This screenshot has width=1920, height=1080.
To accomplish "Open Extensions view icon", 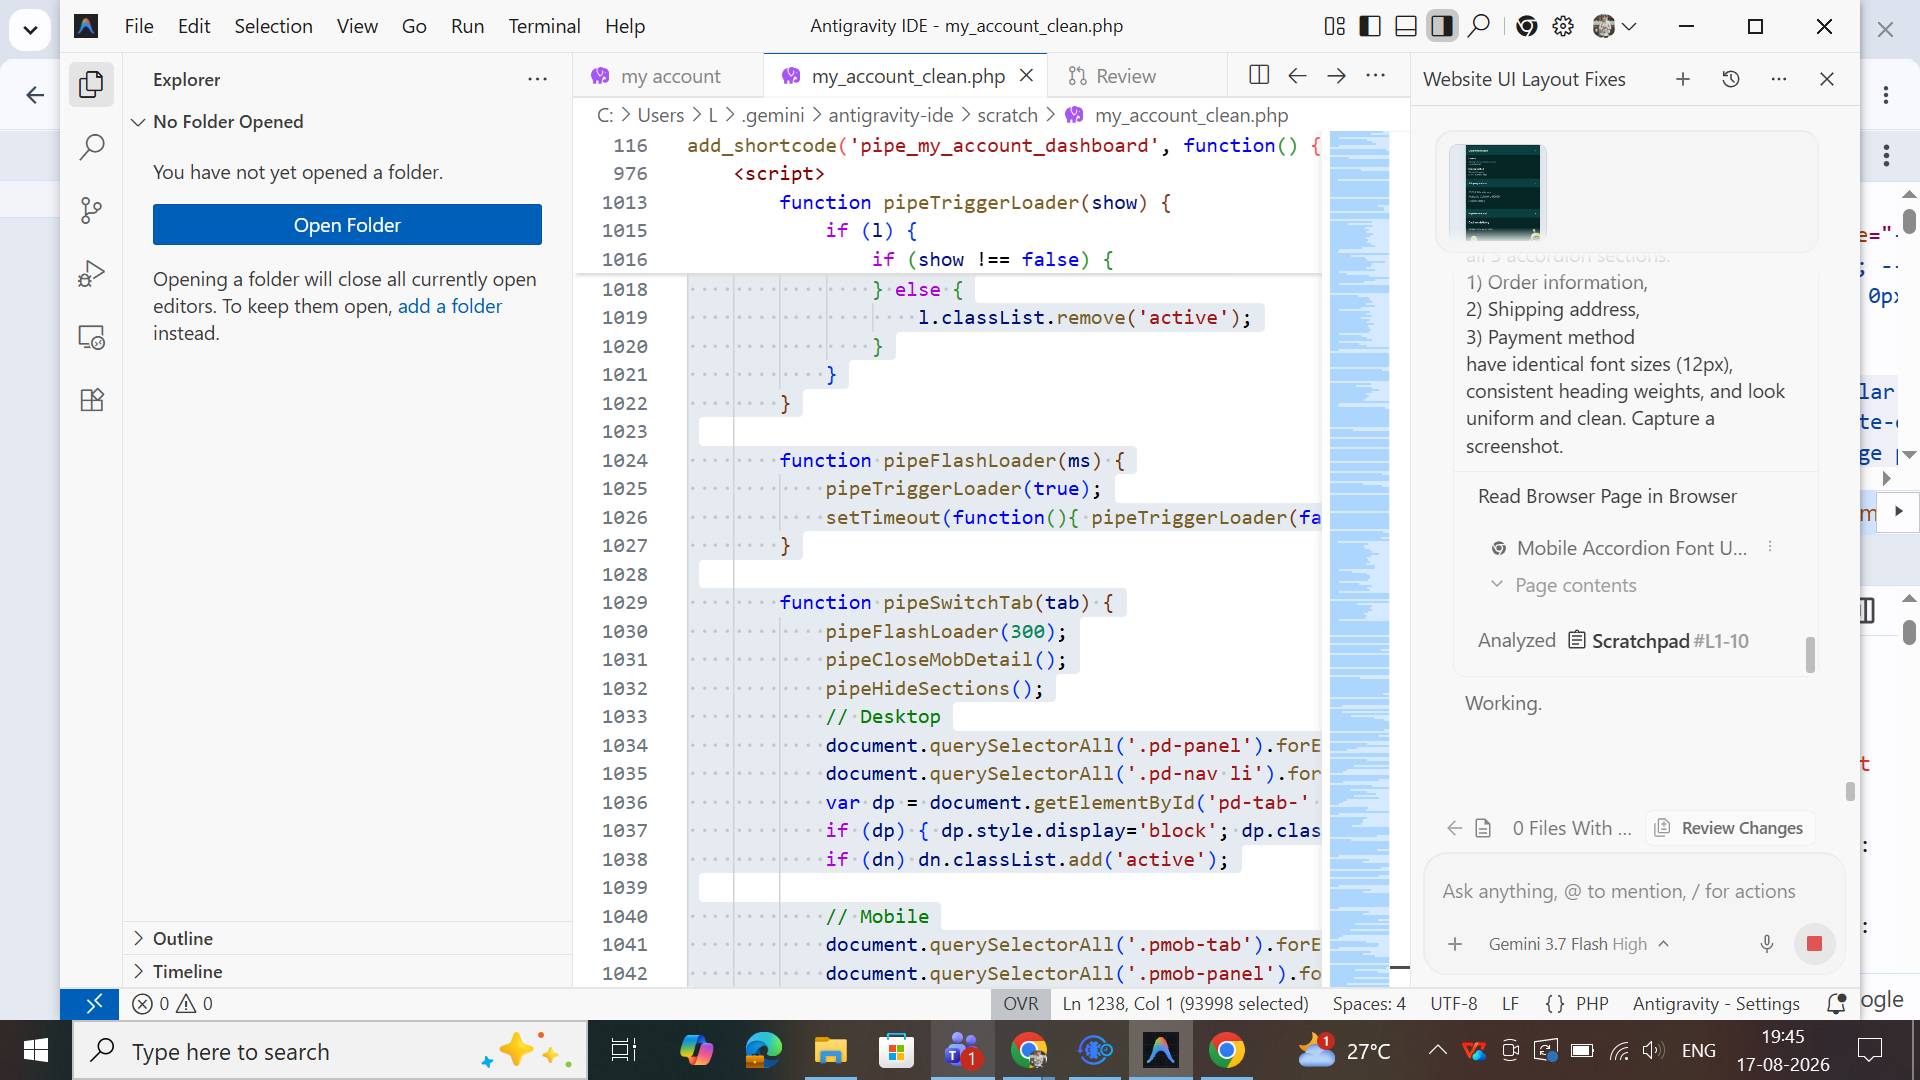I will (91, 400).
